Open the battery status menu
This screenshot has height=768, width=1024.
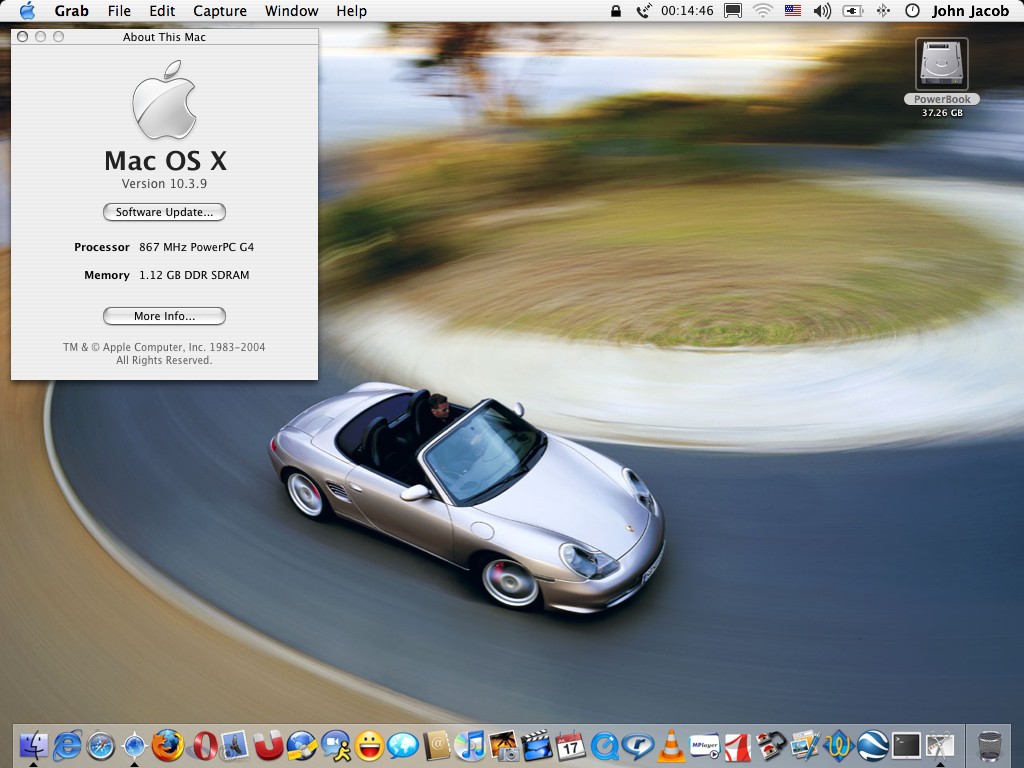click(x=853, y=10)
